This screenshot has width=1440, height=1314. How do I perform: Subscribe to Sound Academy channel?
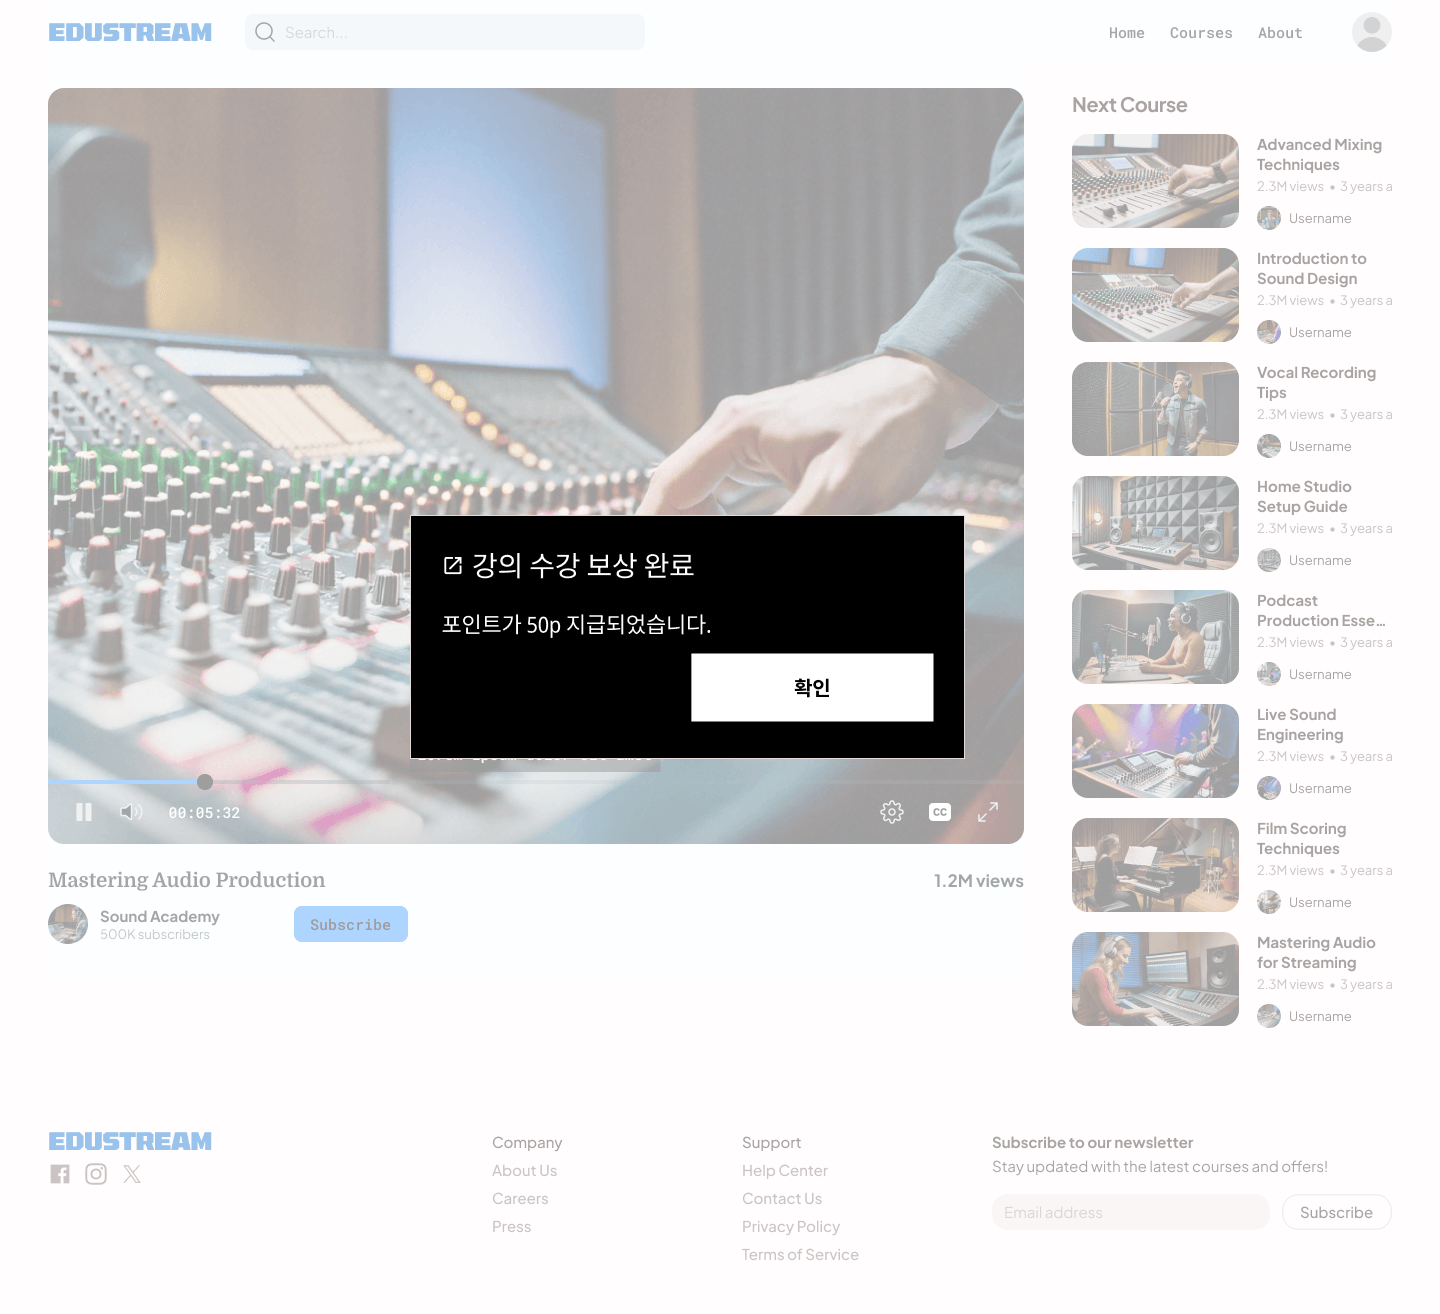(350, 924)
